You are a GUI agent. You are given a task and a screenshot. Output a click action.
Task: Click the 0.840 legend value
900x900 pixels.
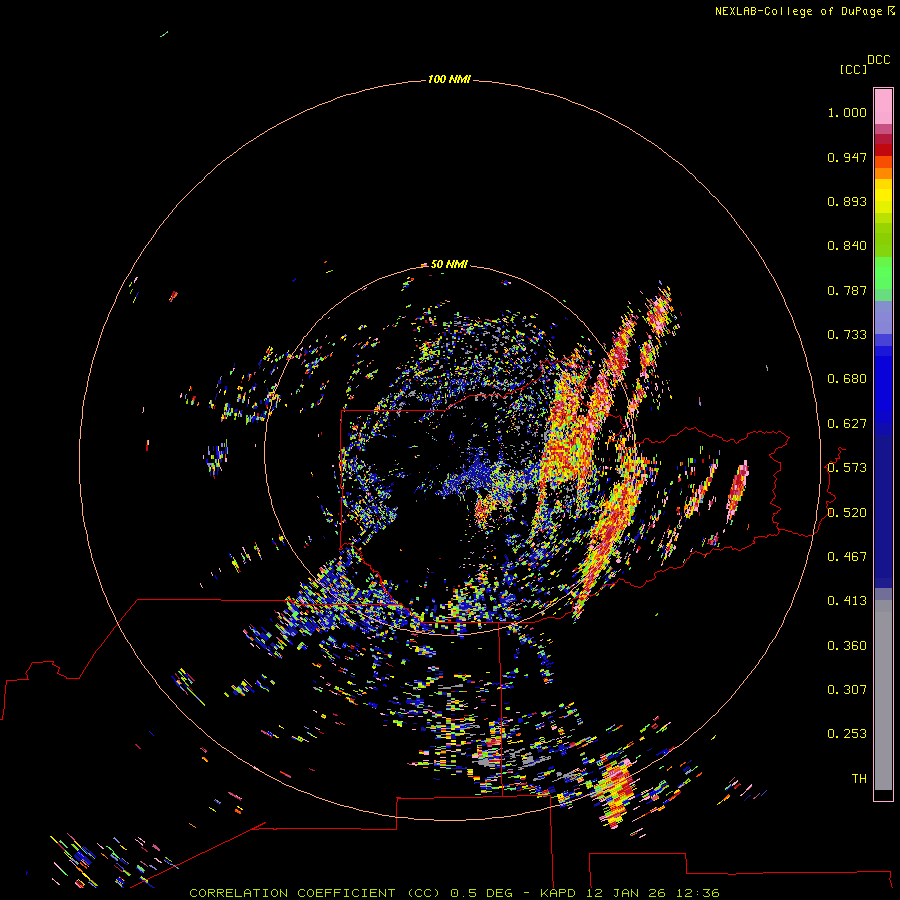847,246
